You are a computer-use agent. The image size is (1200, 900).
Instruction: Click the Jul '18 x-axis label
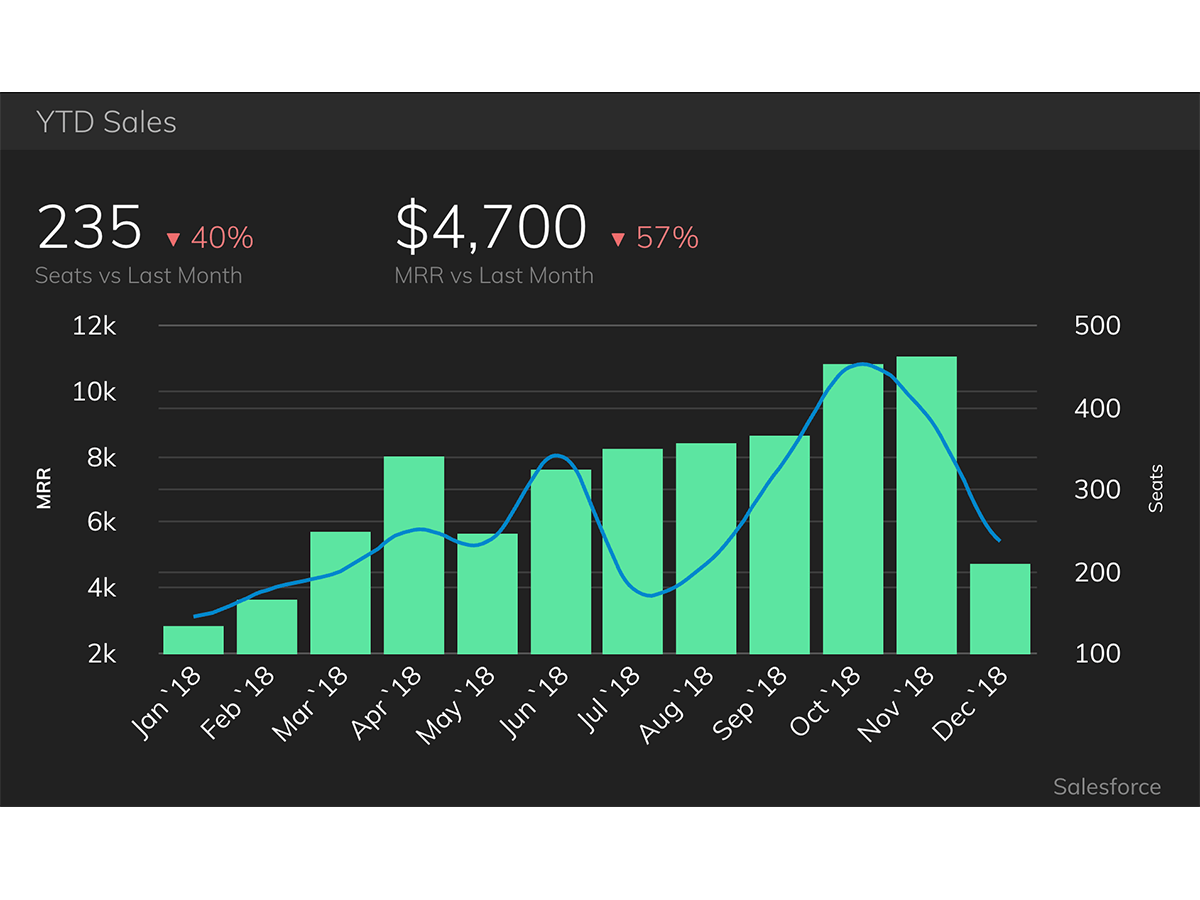tap(611, 703)
